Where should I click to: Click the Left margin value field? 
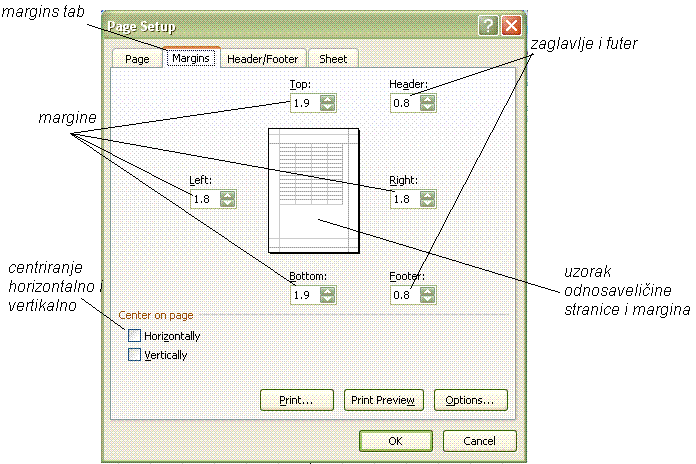[204, 199]
